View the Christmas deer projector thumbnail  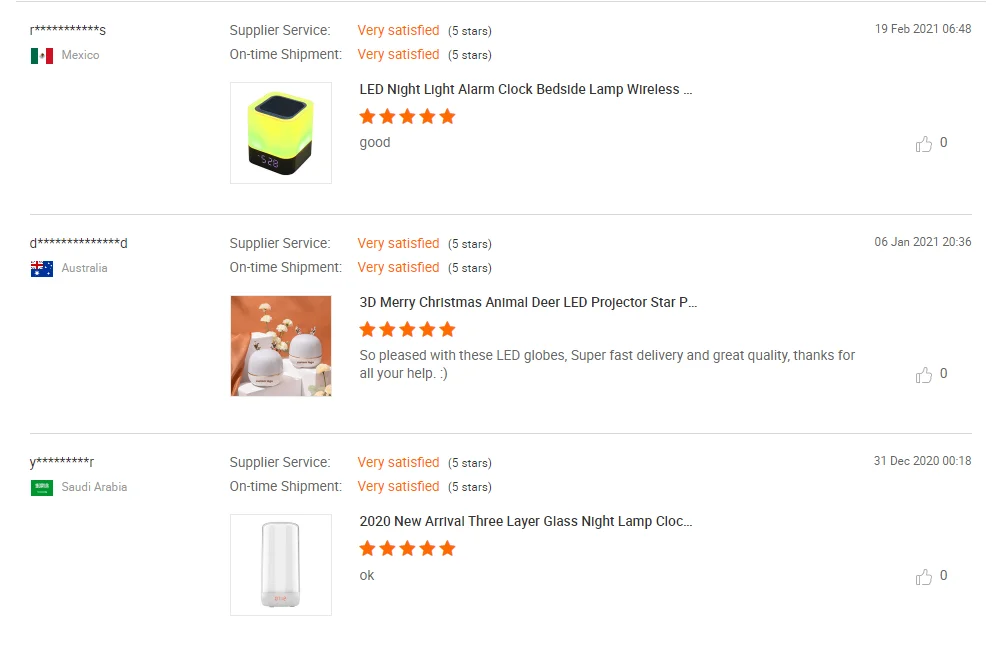tap(281, 346)
